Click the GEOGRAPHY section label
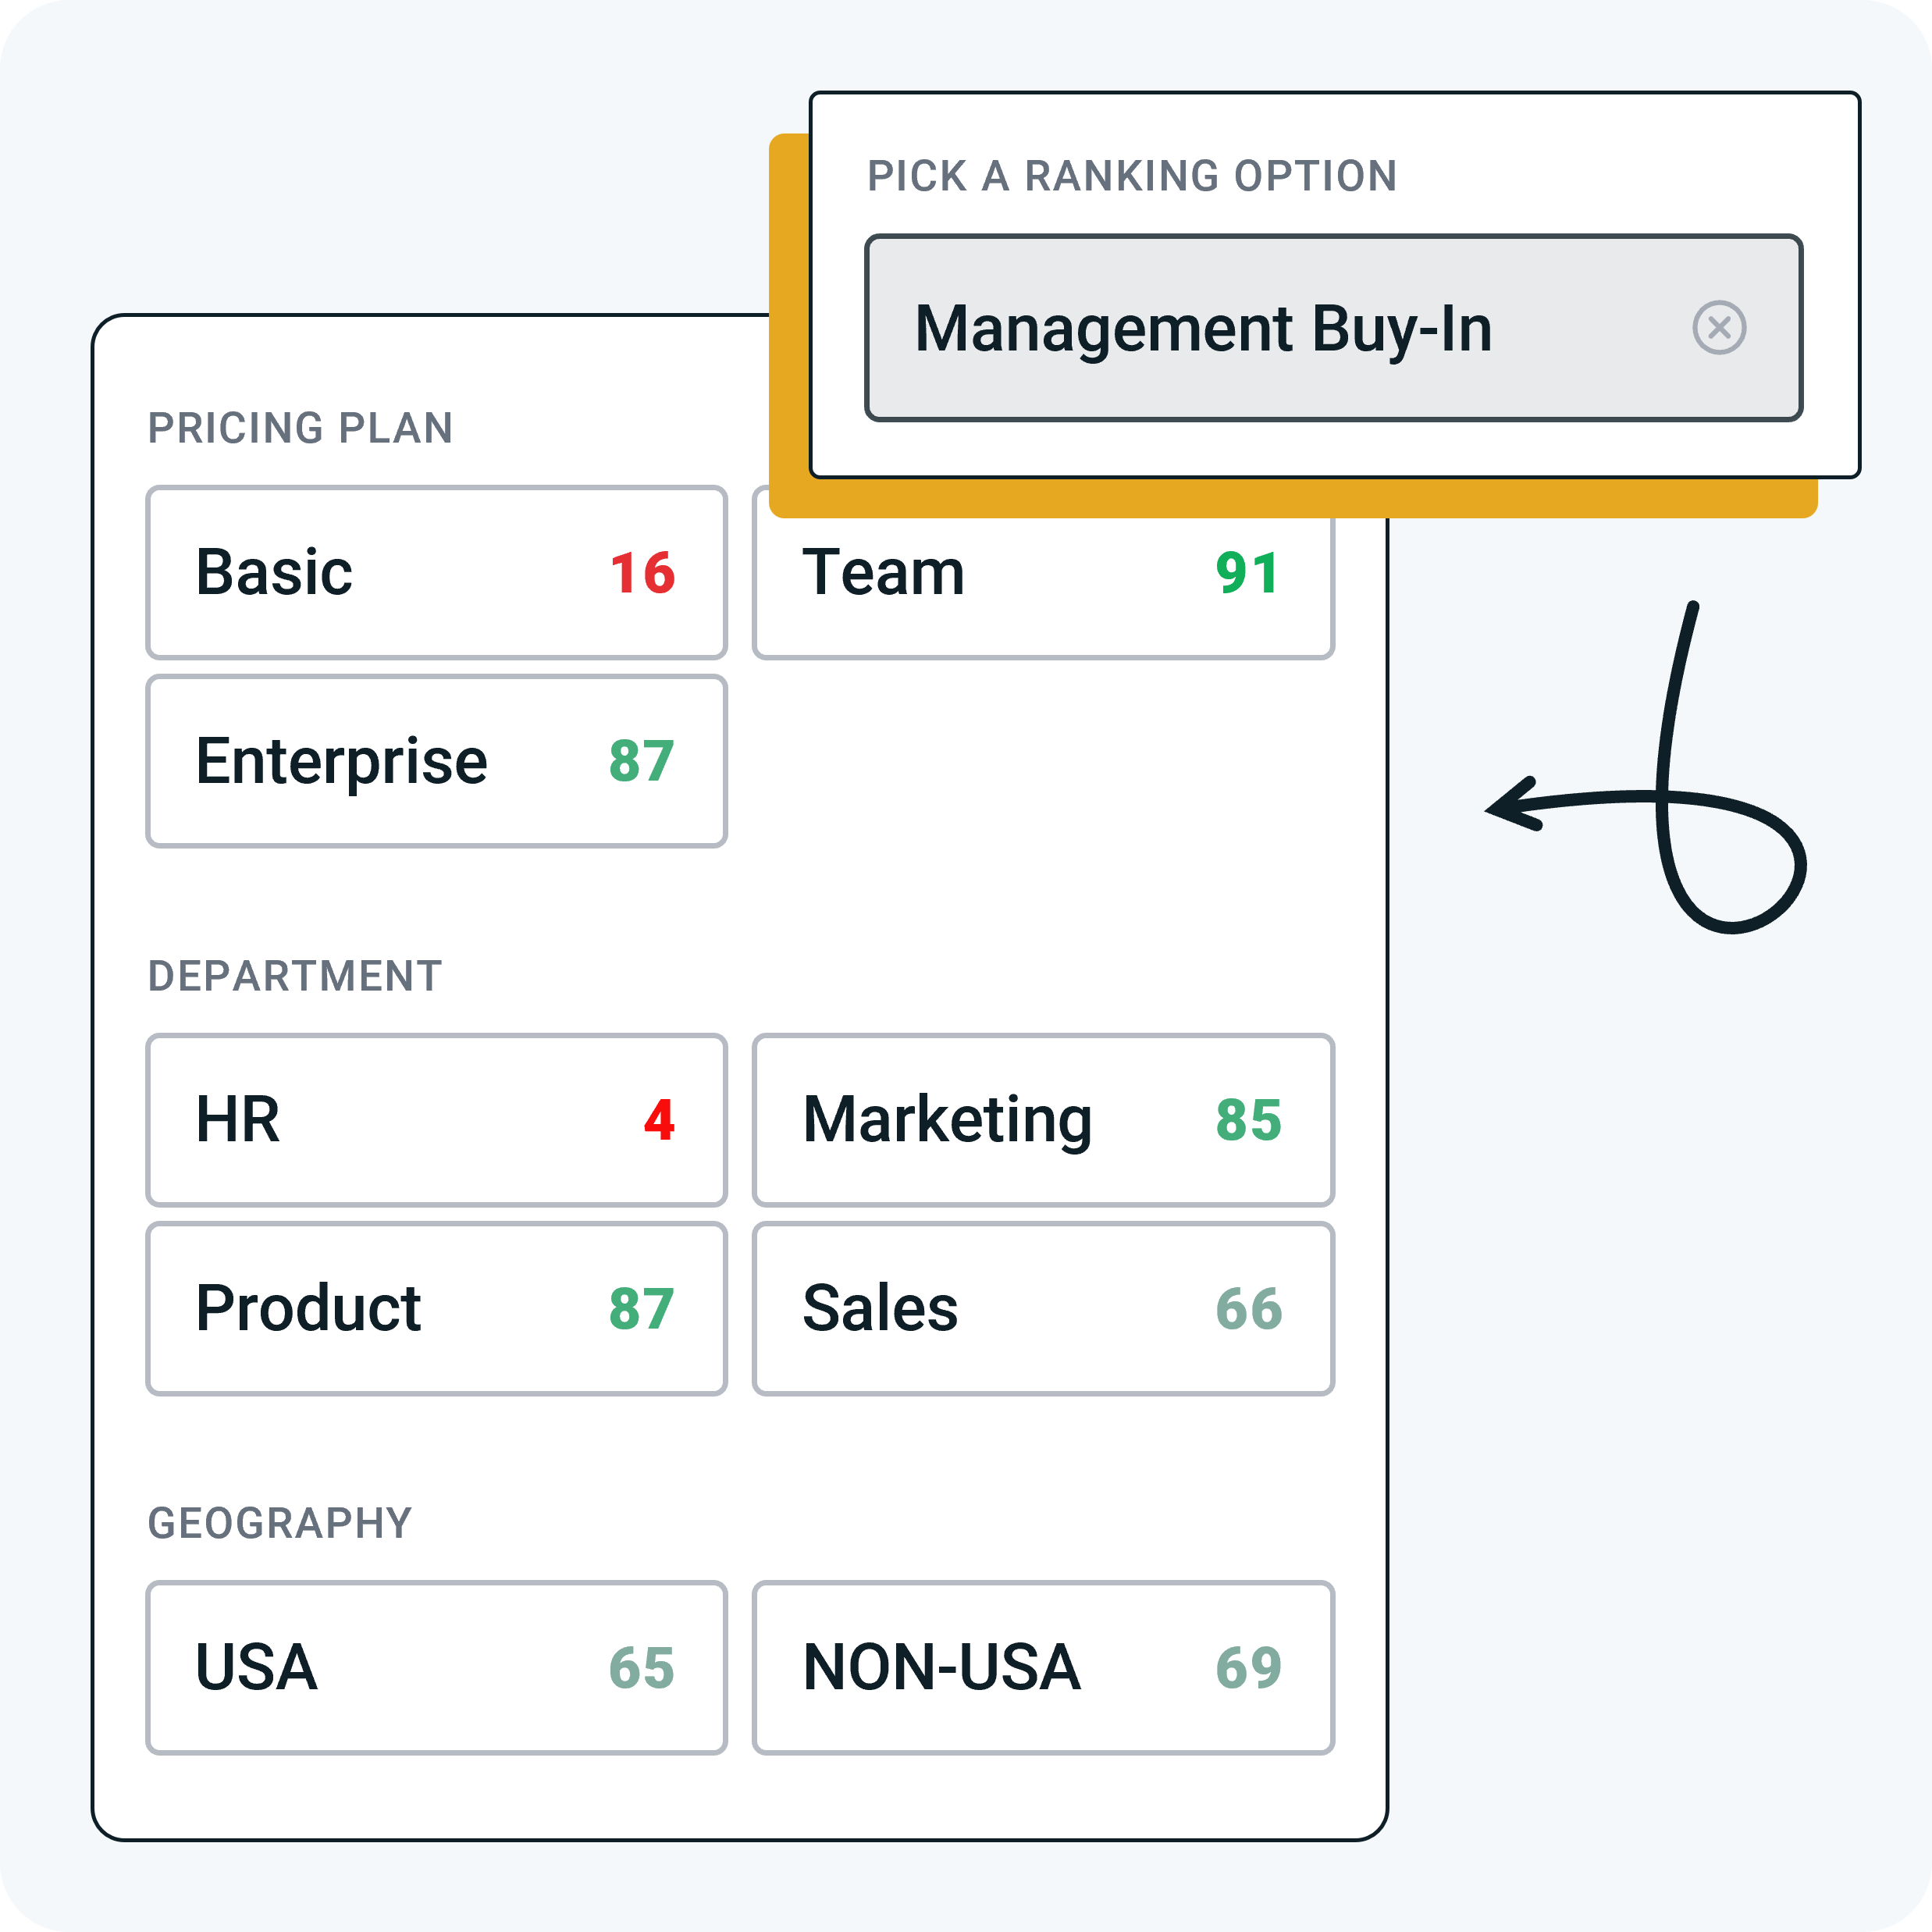 click(x=281, y=1522)
